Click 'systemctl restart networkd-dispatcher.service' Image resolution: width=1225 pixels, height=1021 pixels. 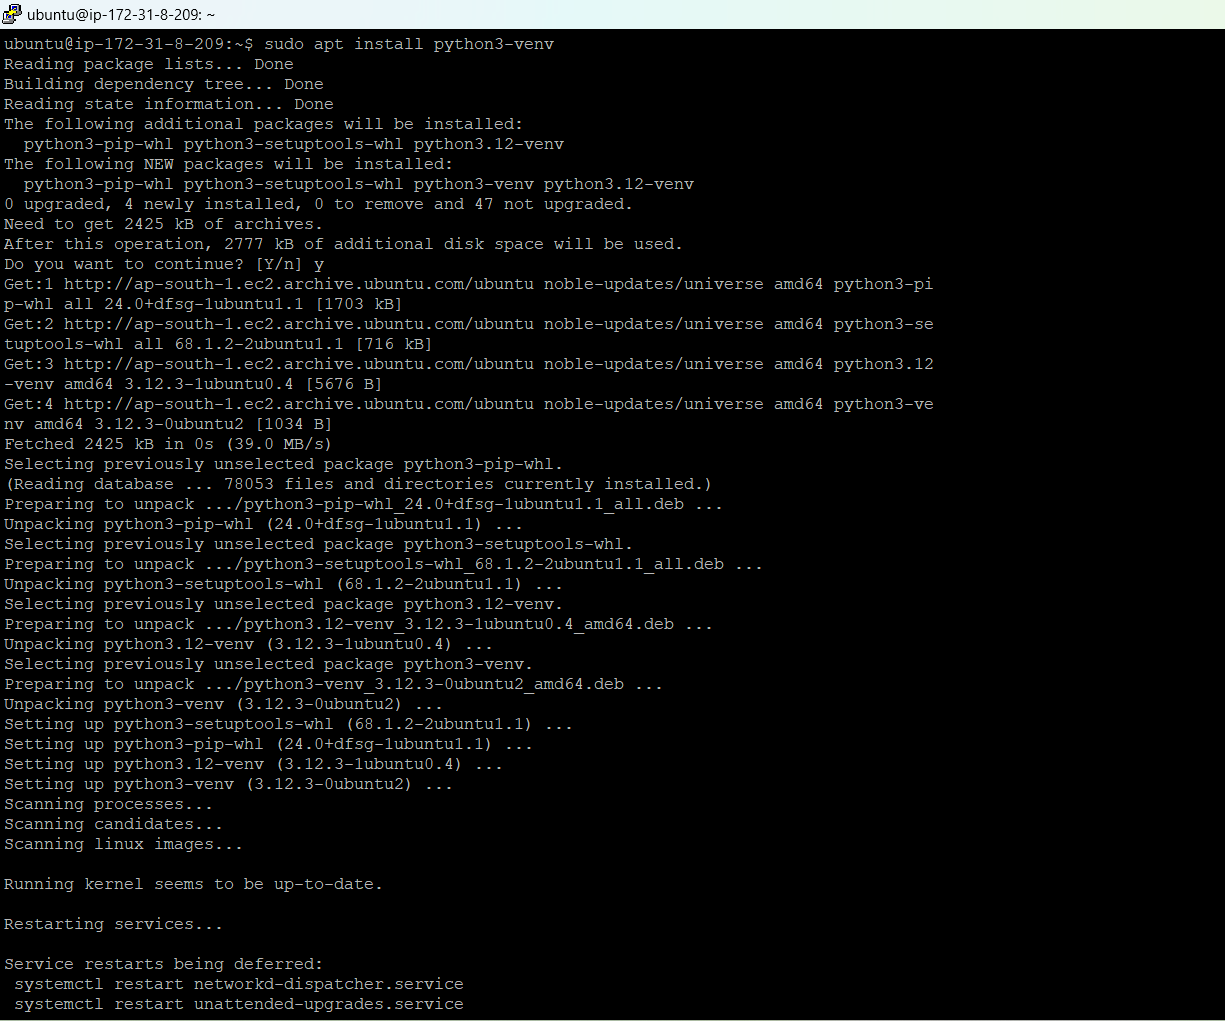pos(239,984)
